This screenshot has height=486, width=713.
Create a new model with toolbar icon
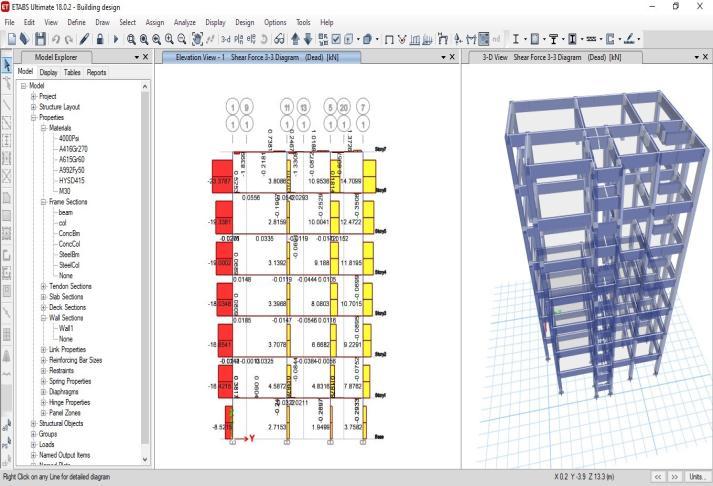12,39
